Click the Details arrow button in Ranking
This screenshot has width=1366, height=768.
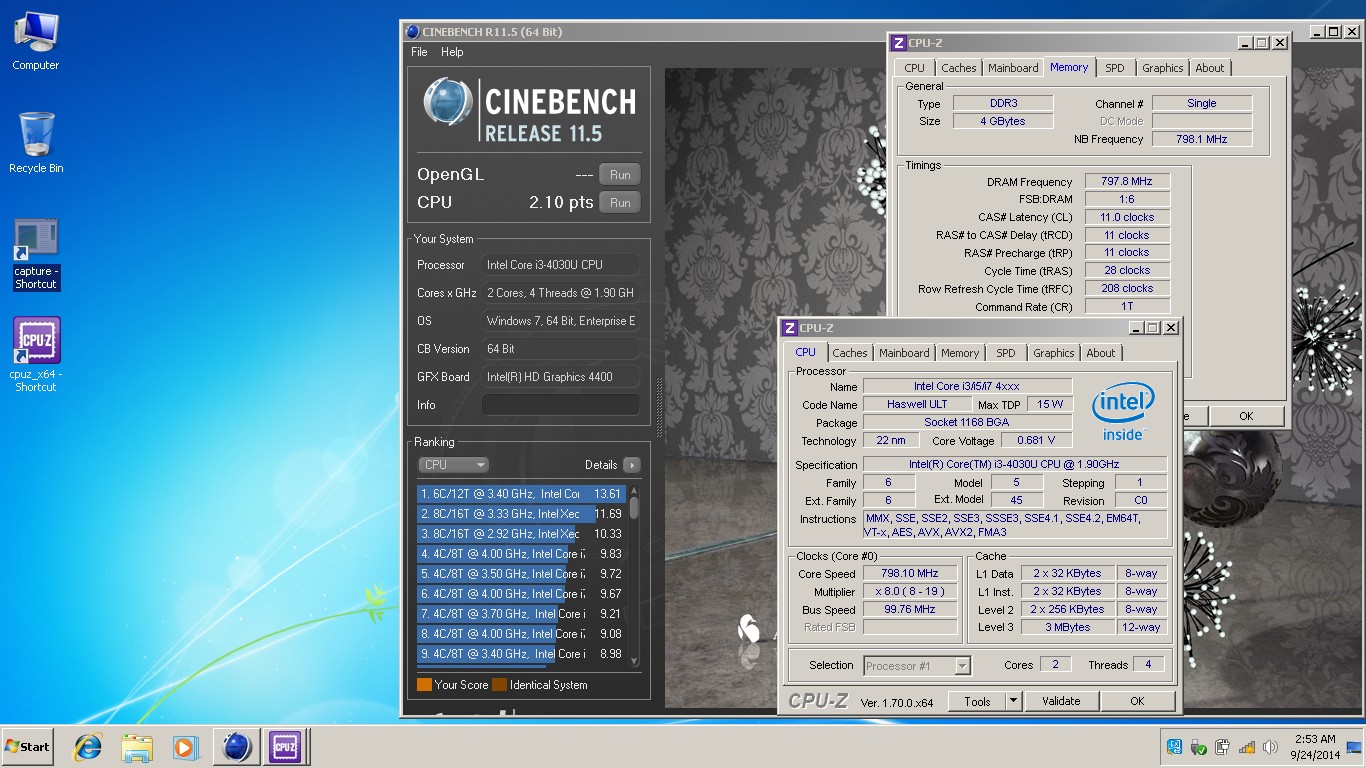631,465
